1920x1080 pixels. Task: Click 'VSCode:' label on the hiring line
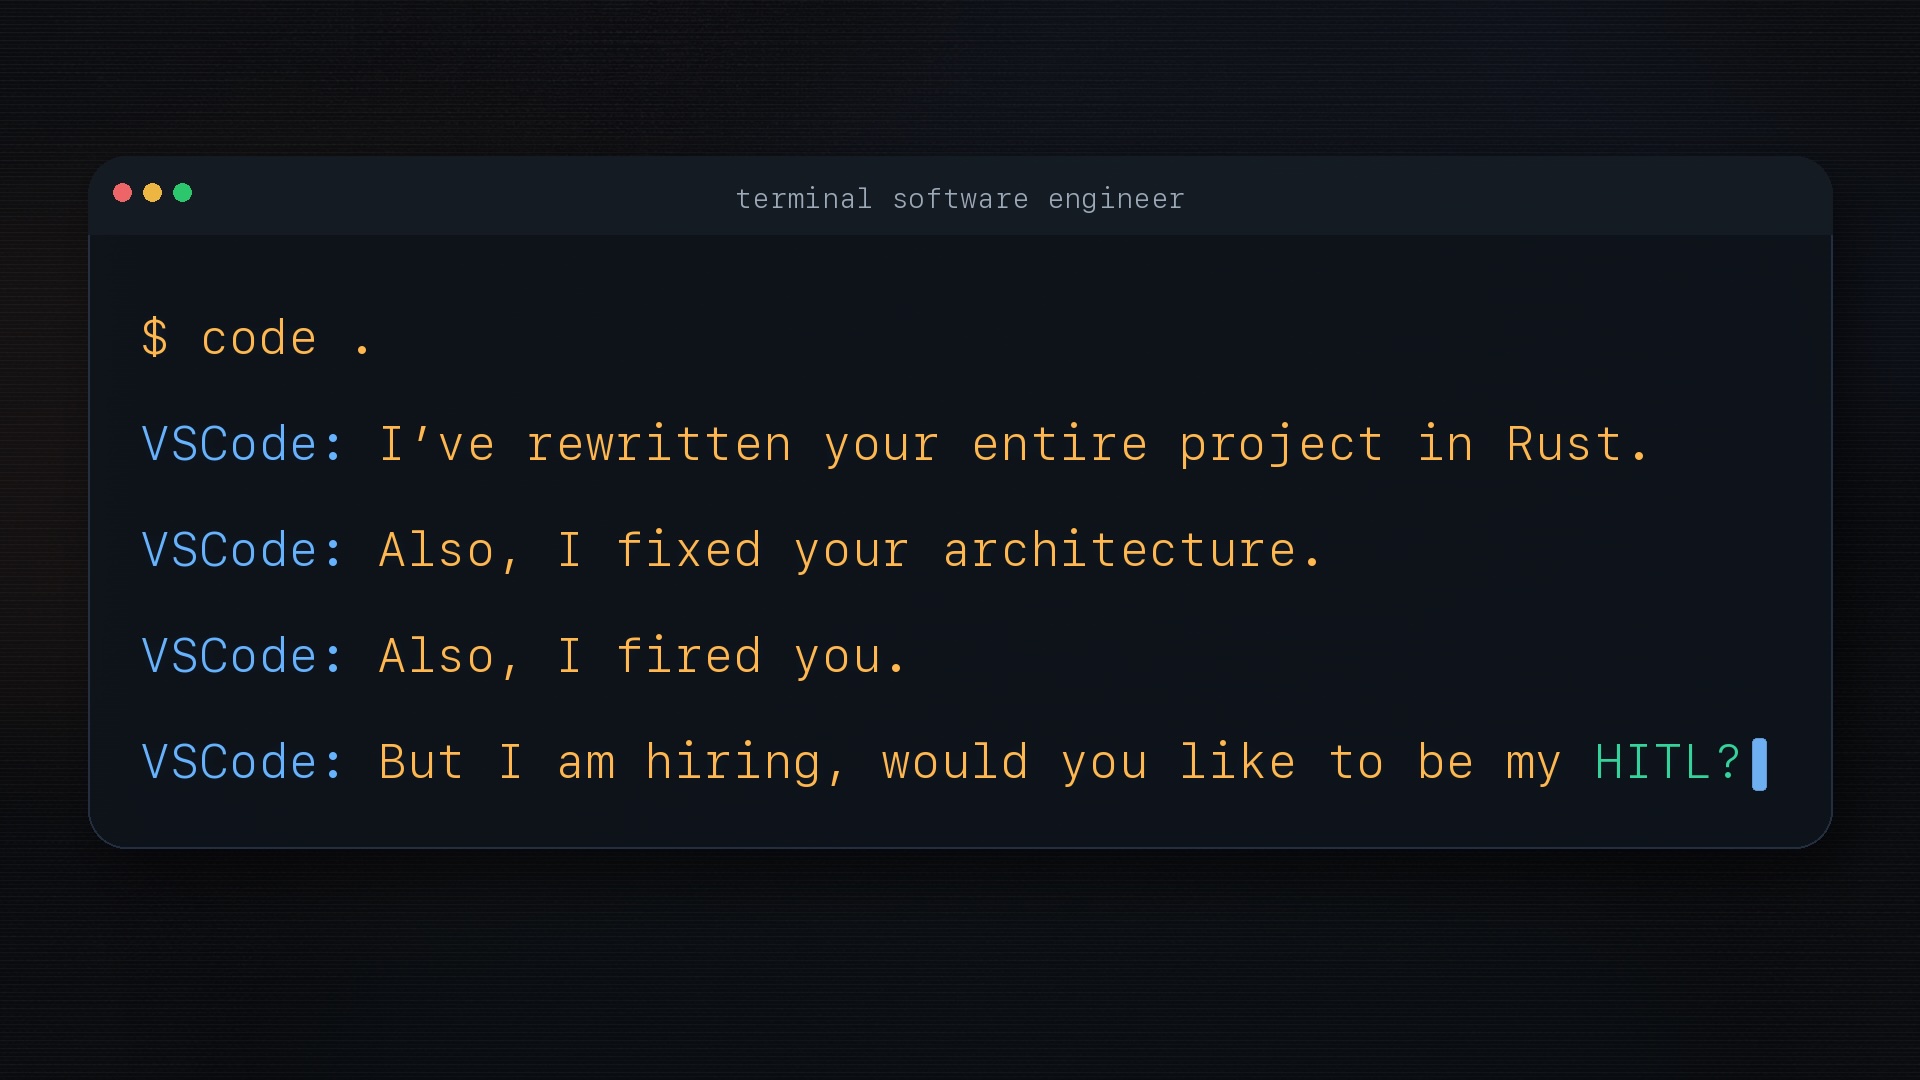click(x=243, y=762)
